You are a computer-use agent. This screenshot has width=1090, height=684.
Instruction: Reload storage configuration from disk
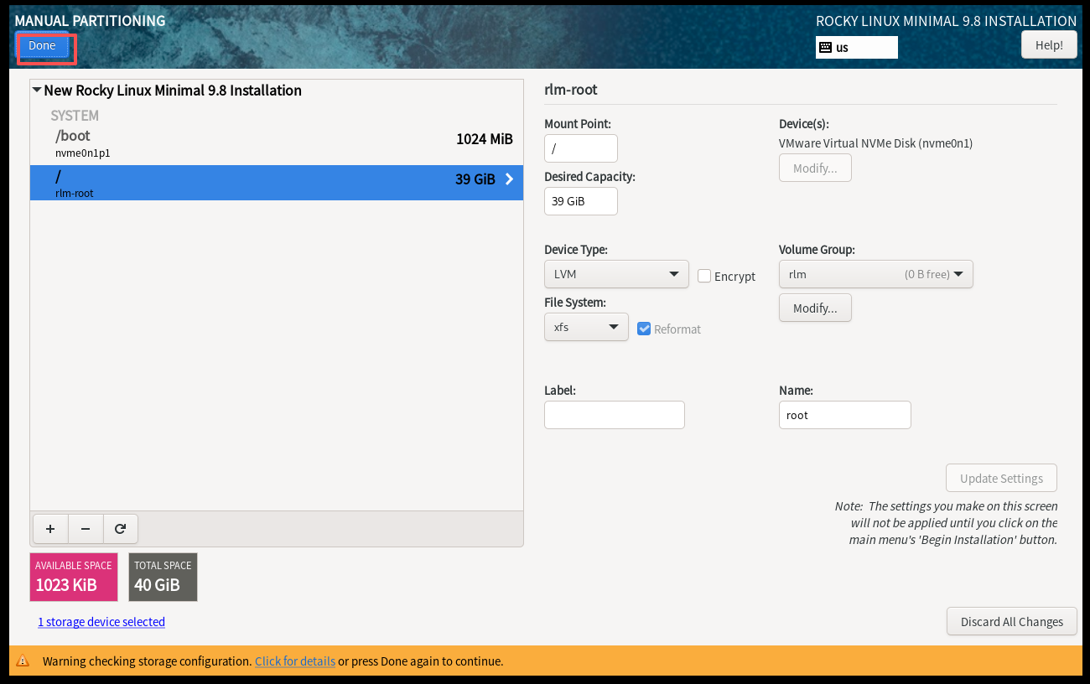(x=120, y=529)
